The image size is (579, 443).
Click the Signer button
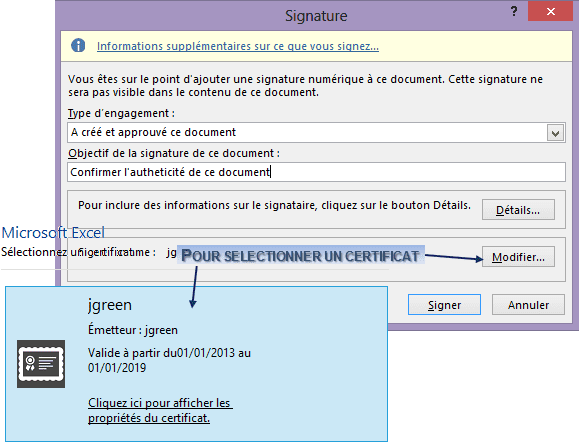[x=444, y=305]
